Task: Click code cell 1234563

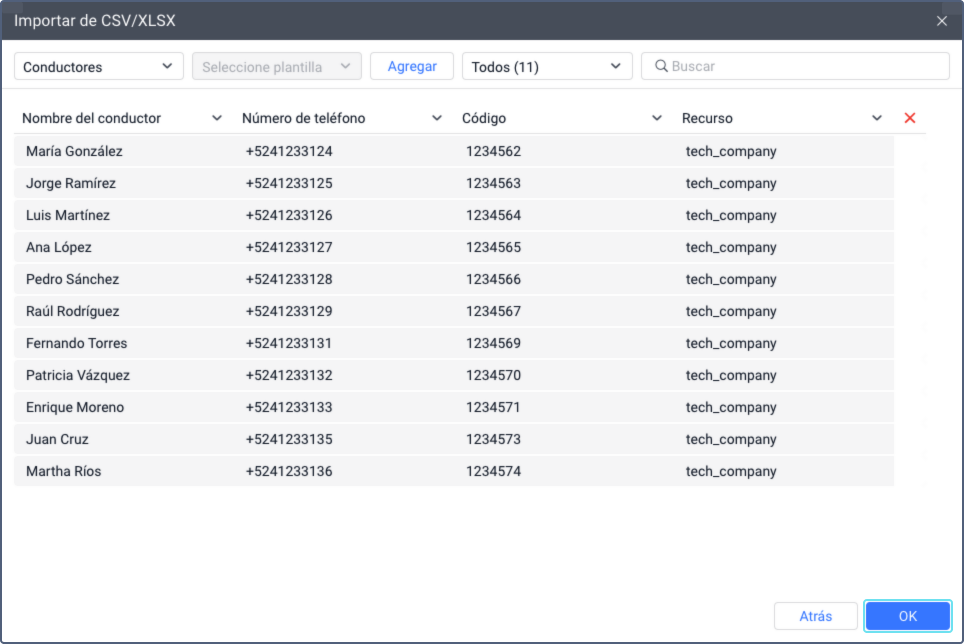Action: pyautogui.click(x=493, y=183)
